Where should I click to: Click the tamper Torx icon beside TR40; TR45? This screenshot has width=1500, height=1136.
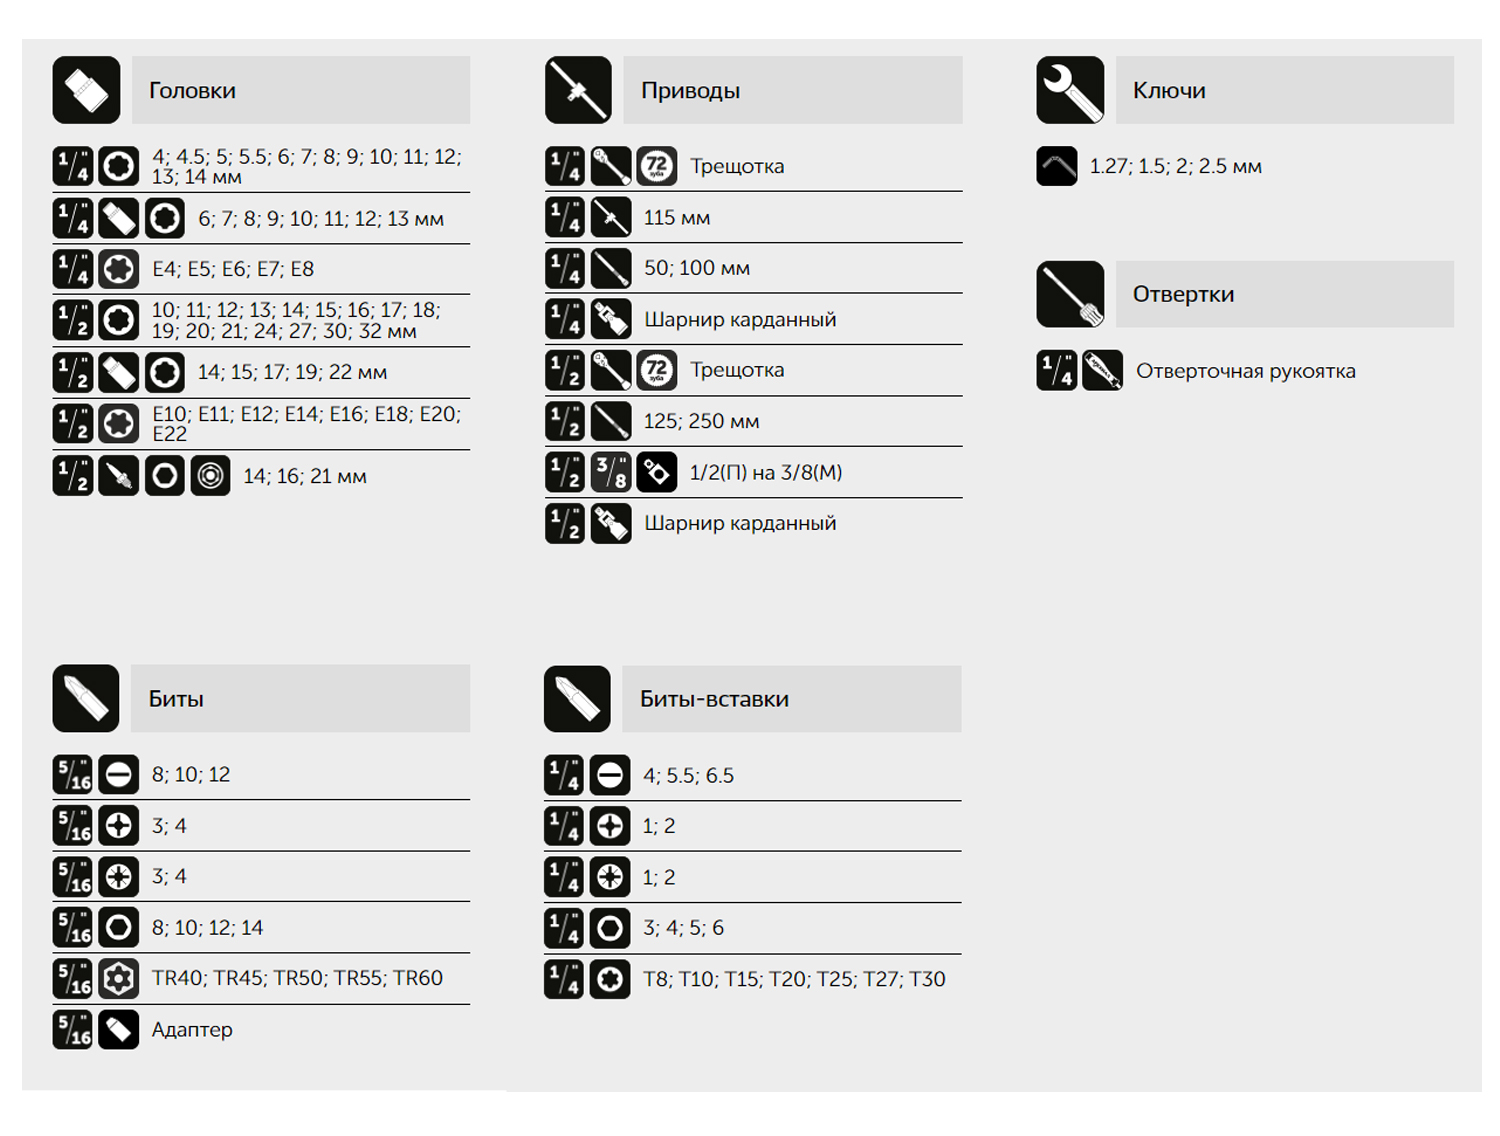pyautogui.click(x=118, y=978)
